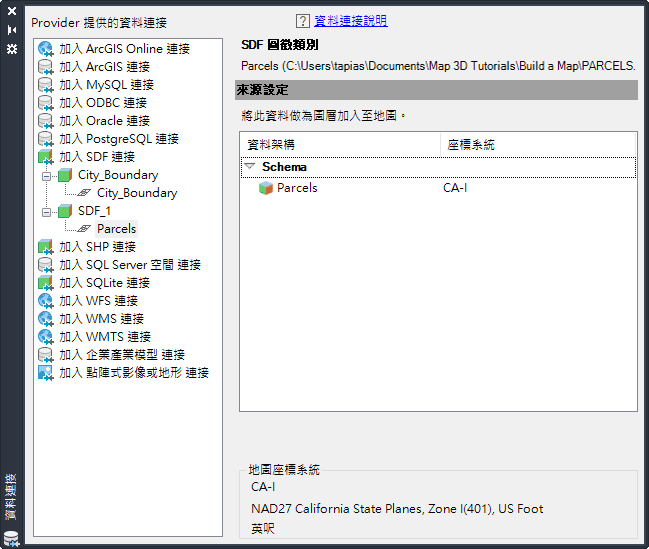The width and height of the screenshot is (649, 549).
Task: Close the data connect palette
Action: click(12, 11)
